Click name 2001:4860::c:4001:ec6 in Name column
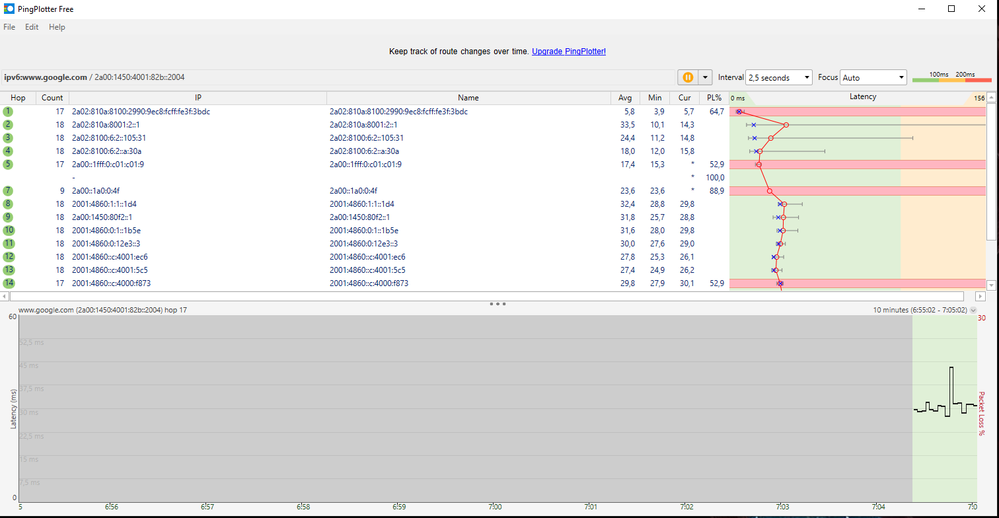999x518 pixels. [368, 257]
